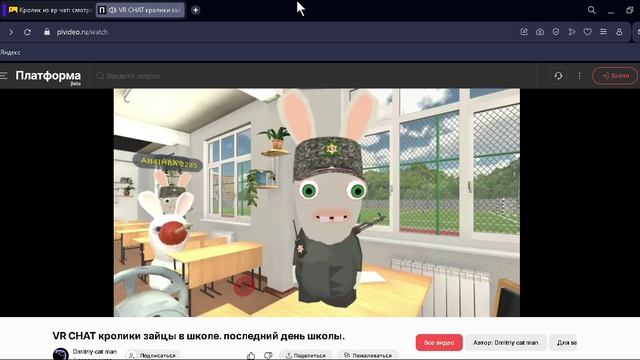Open the three-dot more options menu
The width and height of the screenshot is (640, 360).
[580, 76]
